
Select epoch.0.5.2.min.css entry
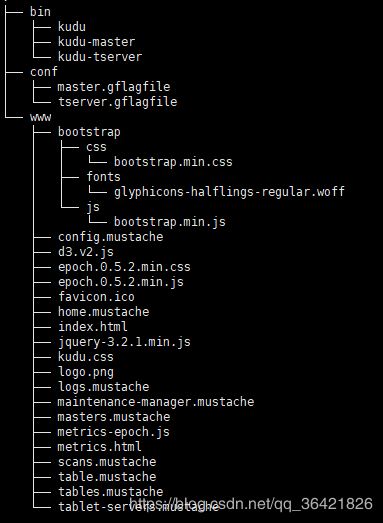[124, 267]
